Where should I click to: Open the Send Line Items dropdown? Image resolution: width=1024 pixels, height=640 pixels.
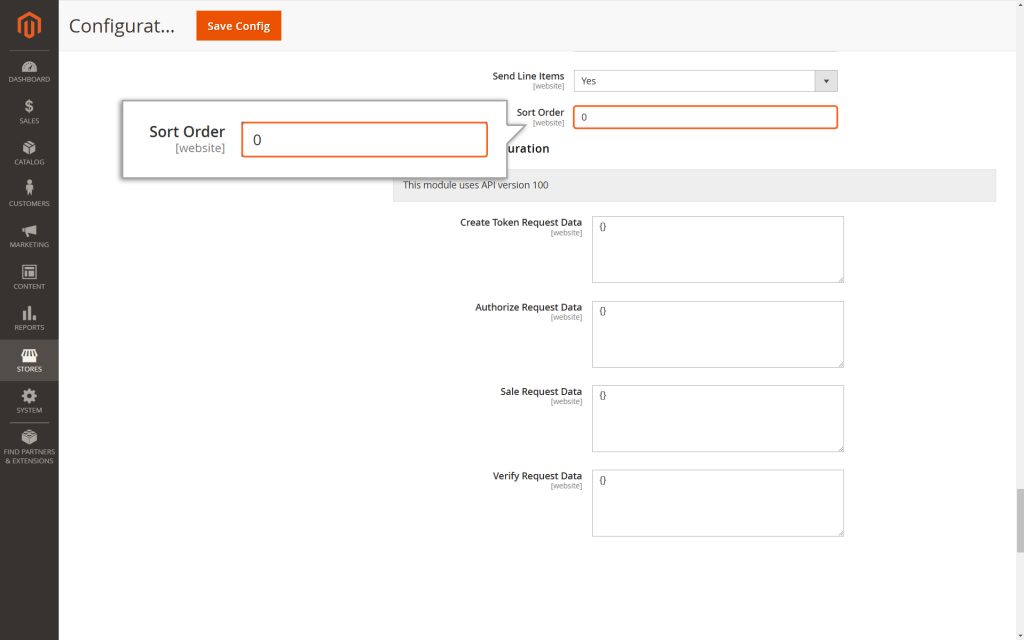click(x=705, y=80)
